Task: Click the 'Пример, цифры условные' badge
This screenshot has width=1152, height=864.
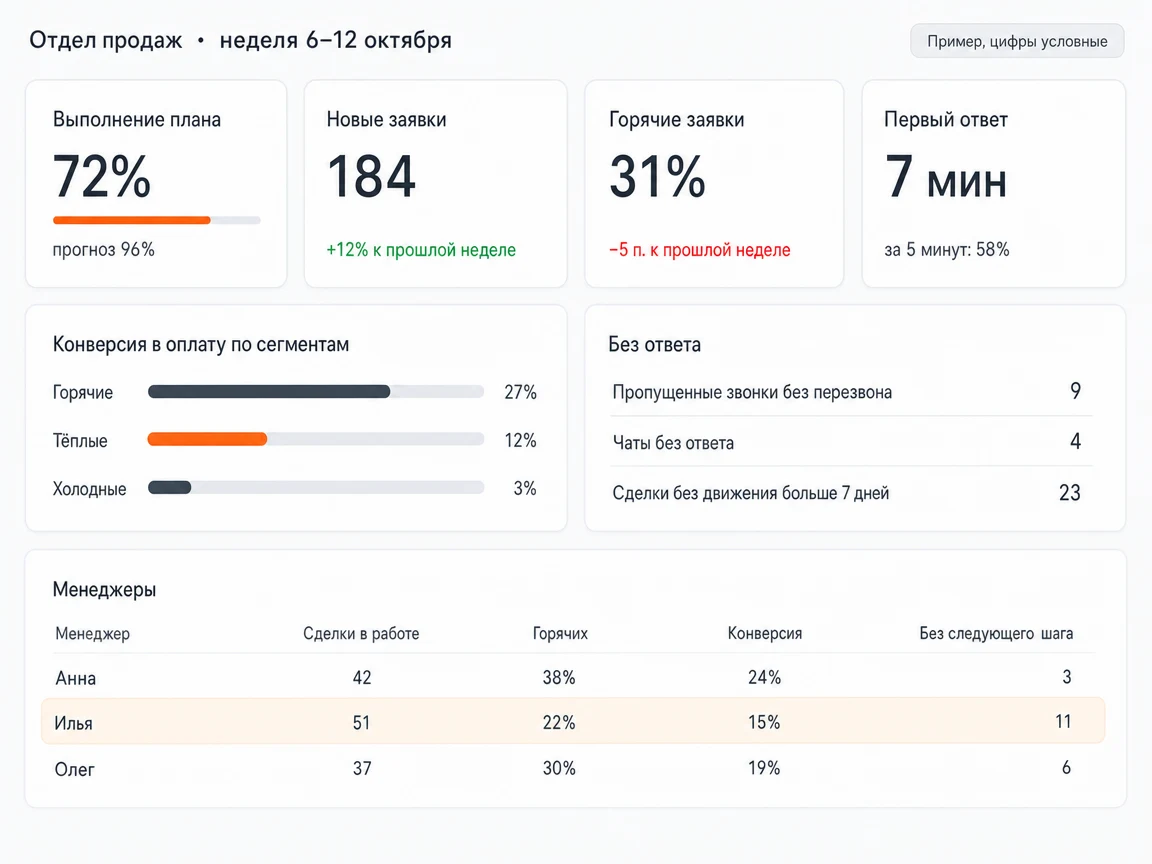Action: [x=1017, y=41]
